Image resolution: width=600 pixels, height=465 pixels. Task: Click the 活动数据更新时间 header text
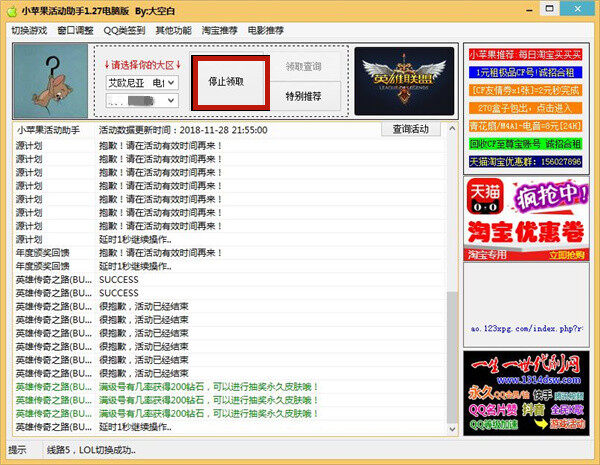183,130
